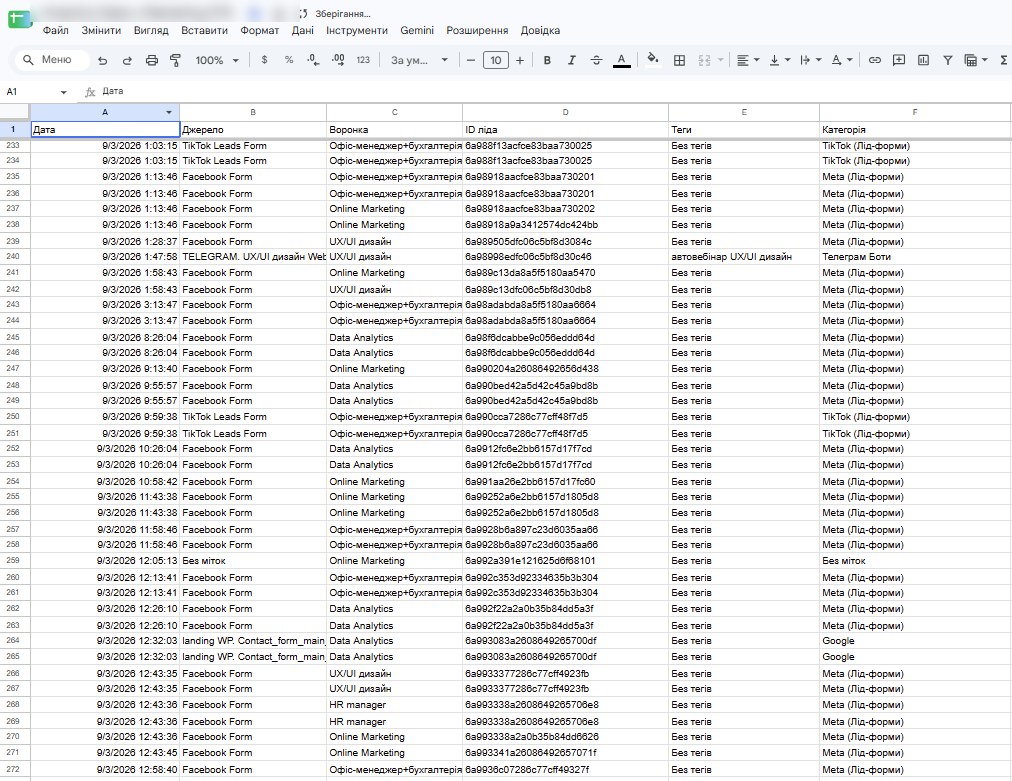Click the print icon in toolbar
Viewport: 1012px width, 781px height.
click(x=152, y=60)
